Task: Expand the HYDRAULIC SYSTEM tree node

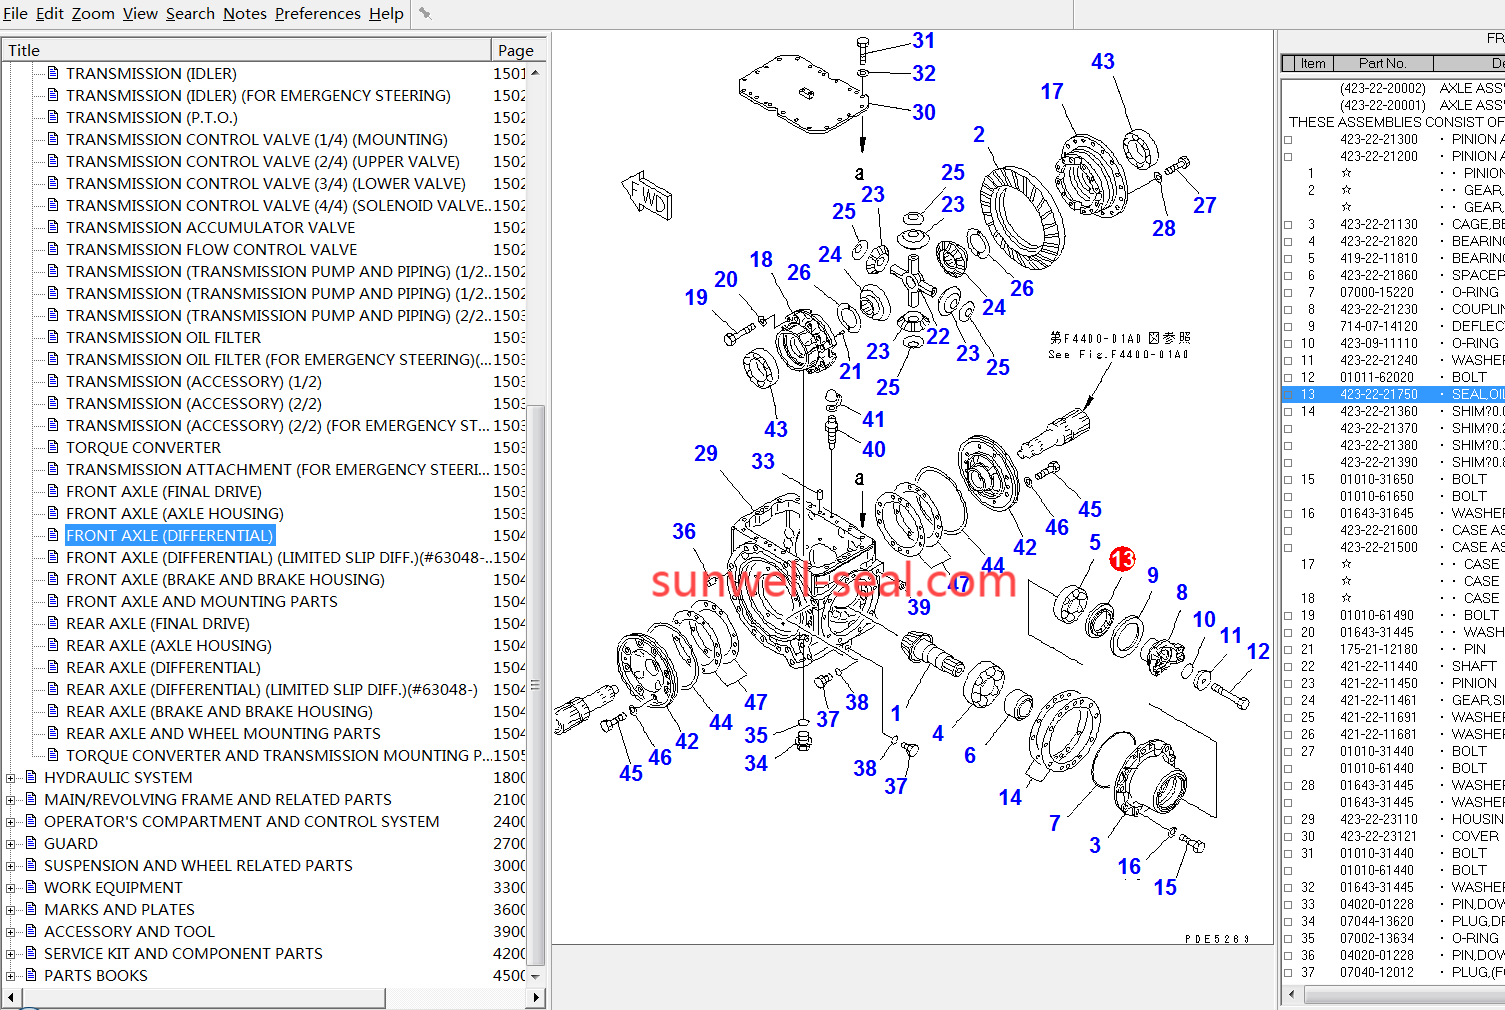Action: (x=11, y=778)
